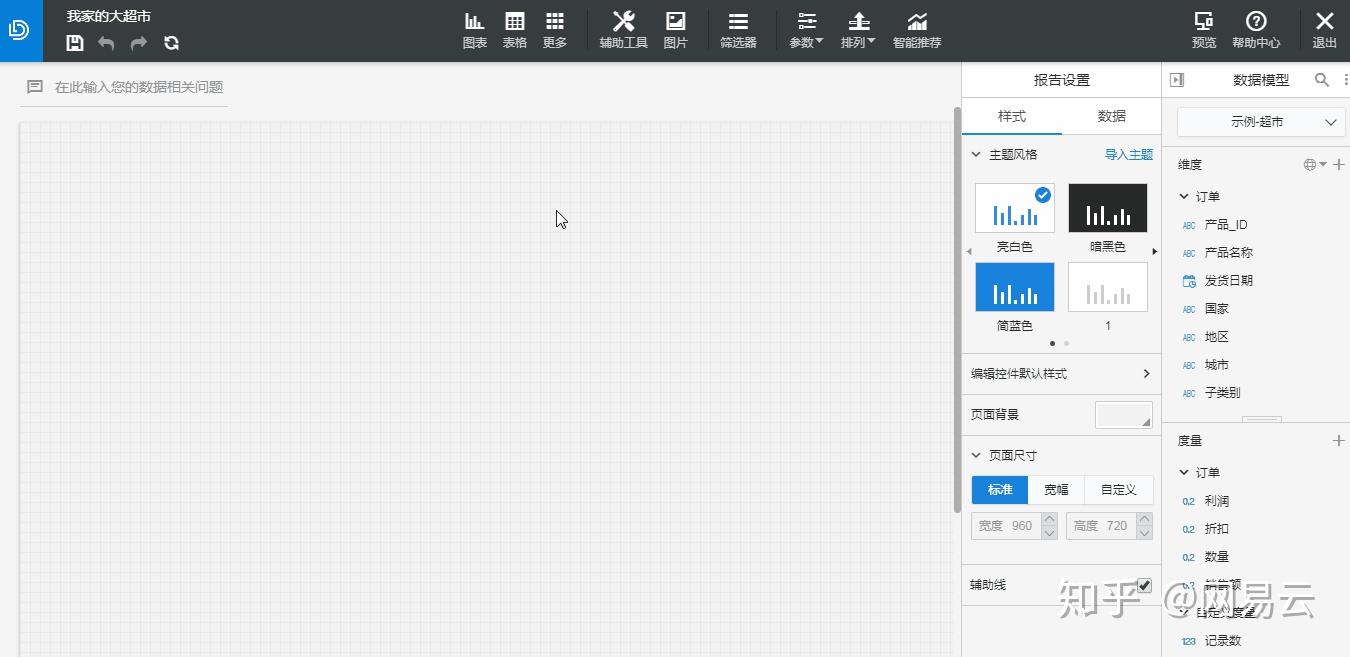Add a filter via 筛选器
The height and width of the screenshot is (657, 1350).
(738, 30)
